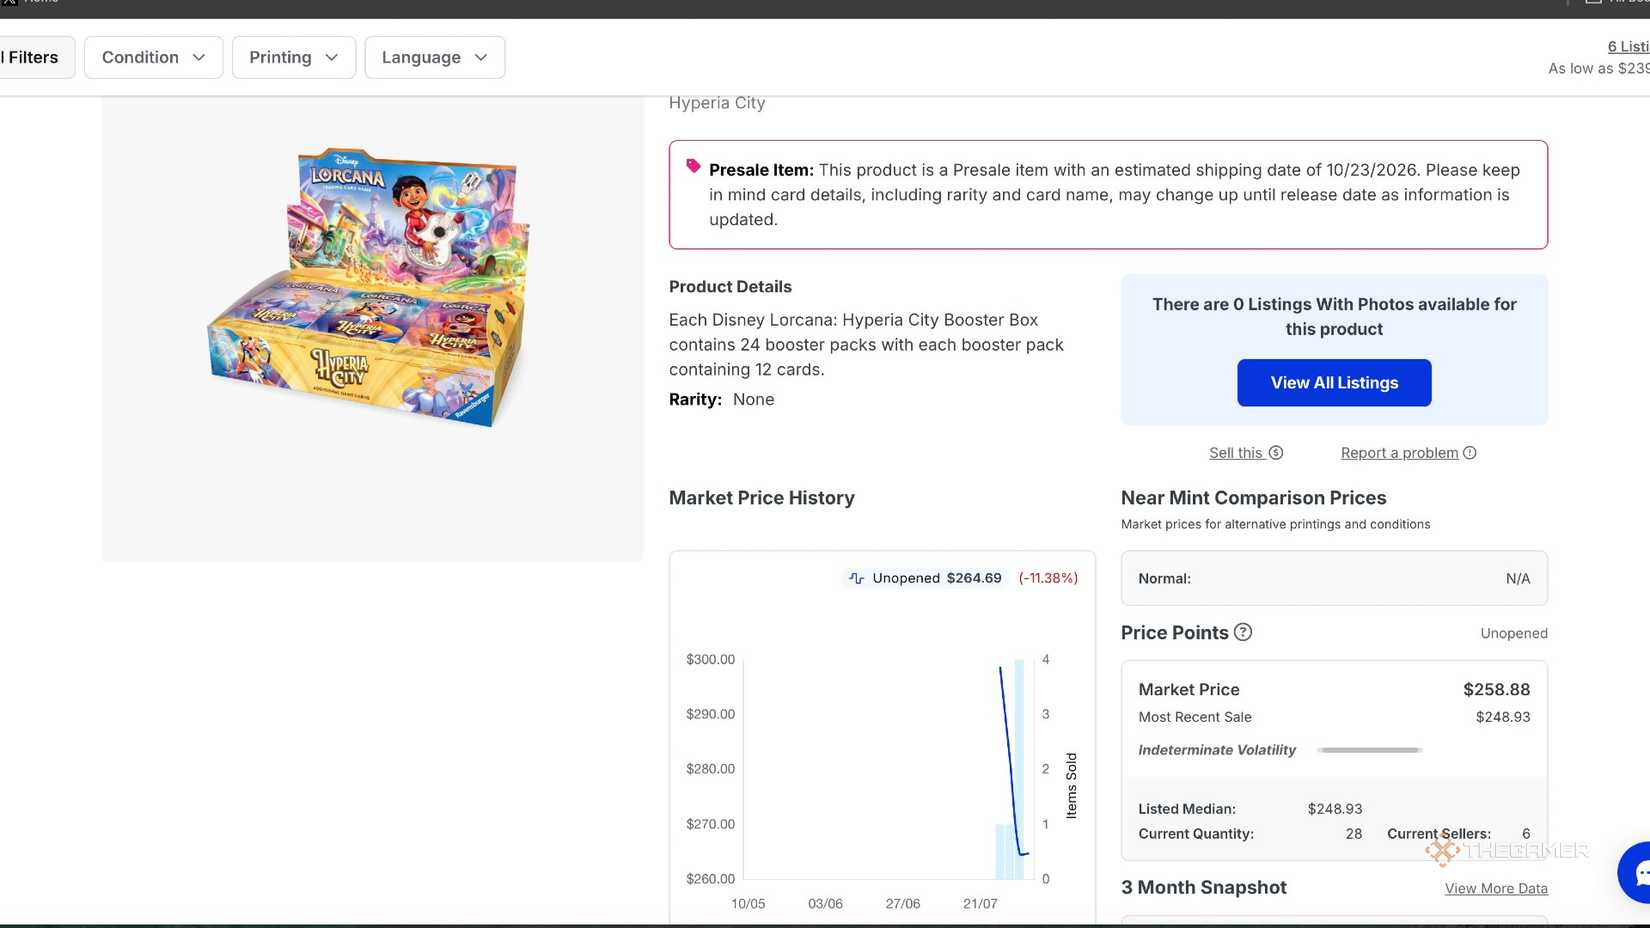Open the Printing filter dropdown
The height and width of the screenshot is (928, 1650).
click(x=294, y=57)
